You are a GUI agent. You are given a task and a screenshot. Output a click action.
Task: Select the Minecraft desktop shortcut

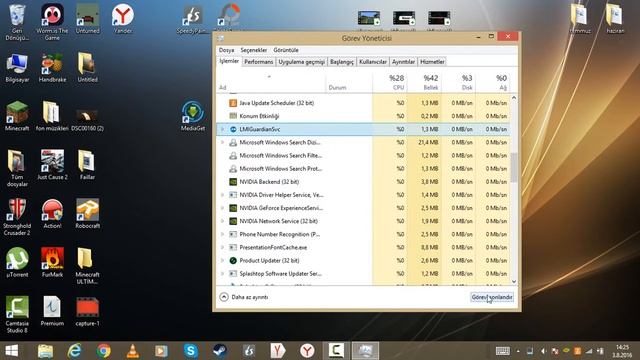[x=17, y=116]
